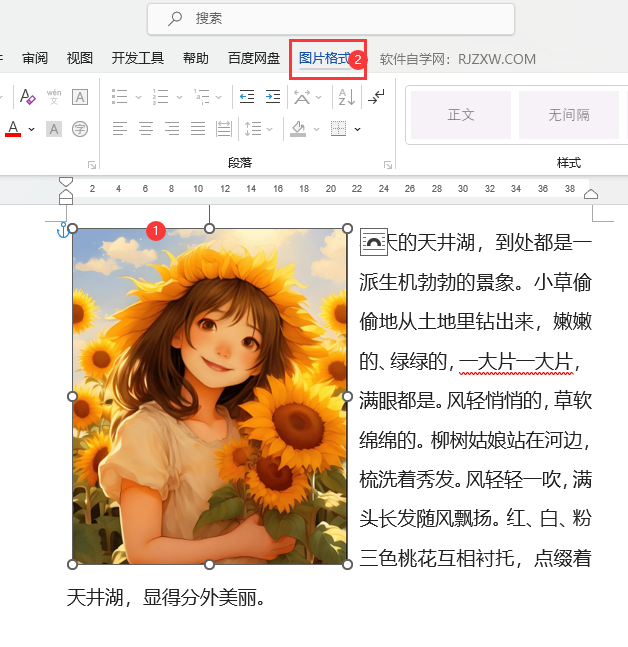The height and width of the screenshot is (647, 628).
Task: Click the first line indent ruler marker
Action: (x=66, y=182)
